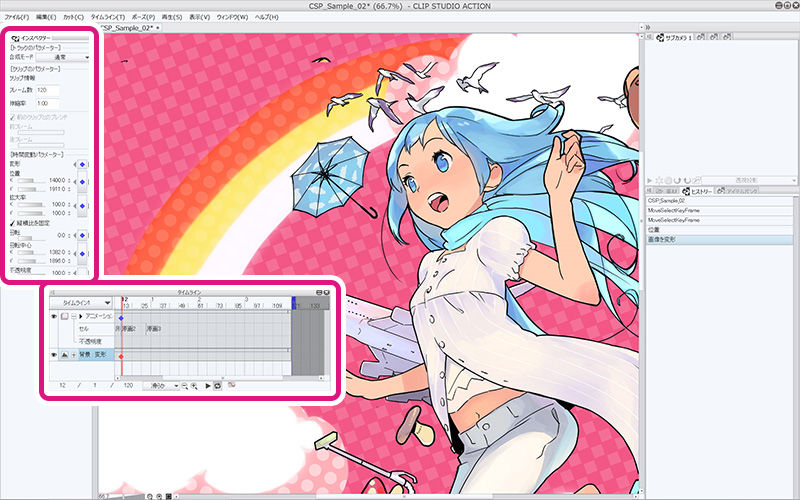Play the timeline animation
This screenshot has height=500, width=800.
(x=208, y=386)
